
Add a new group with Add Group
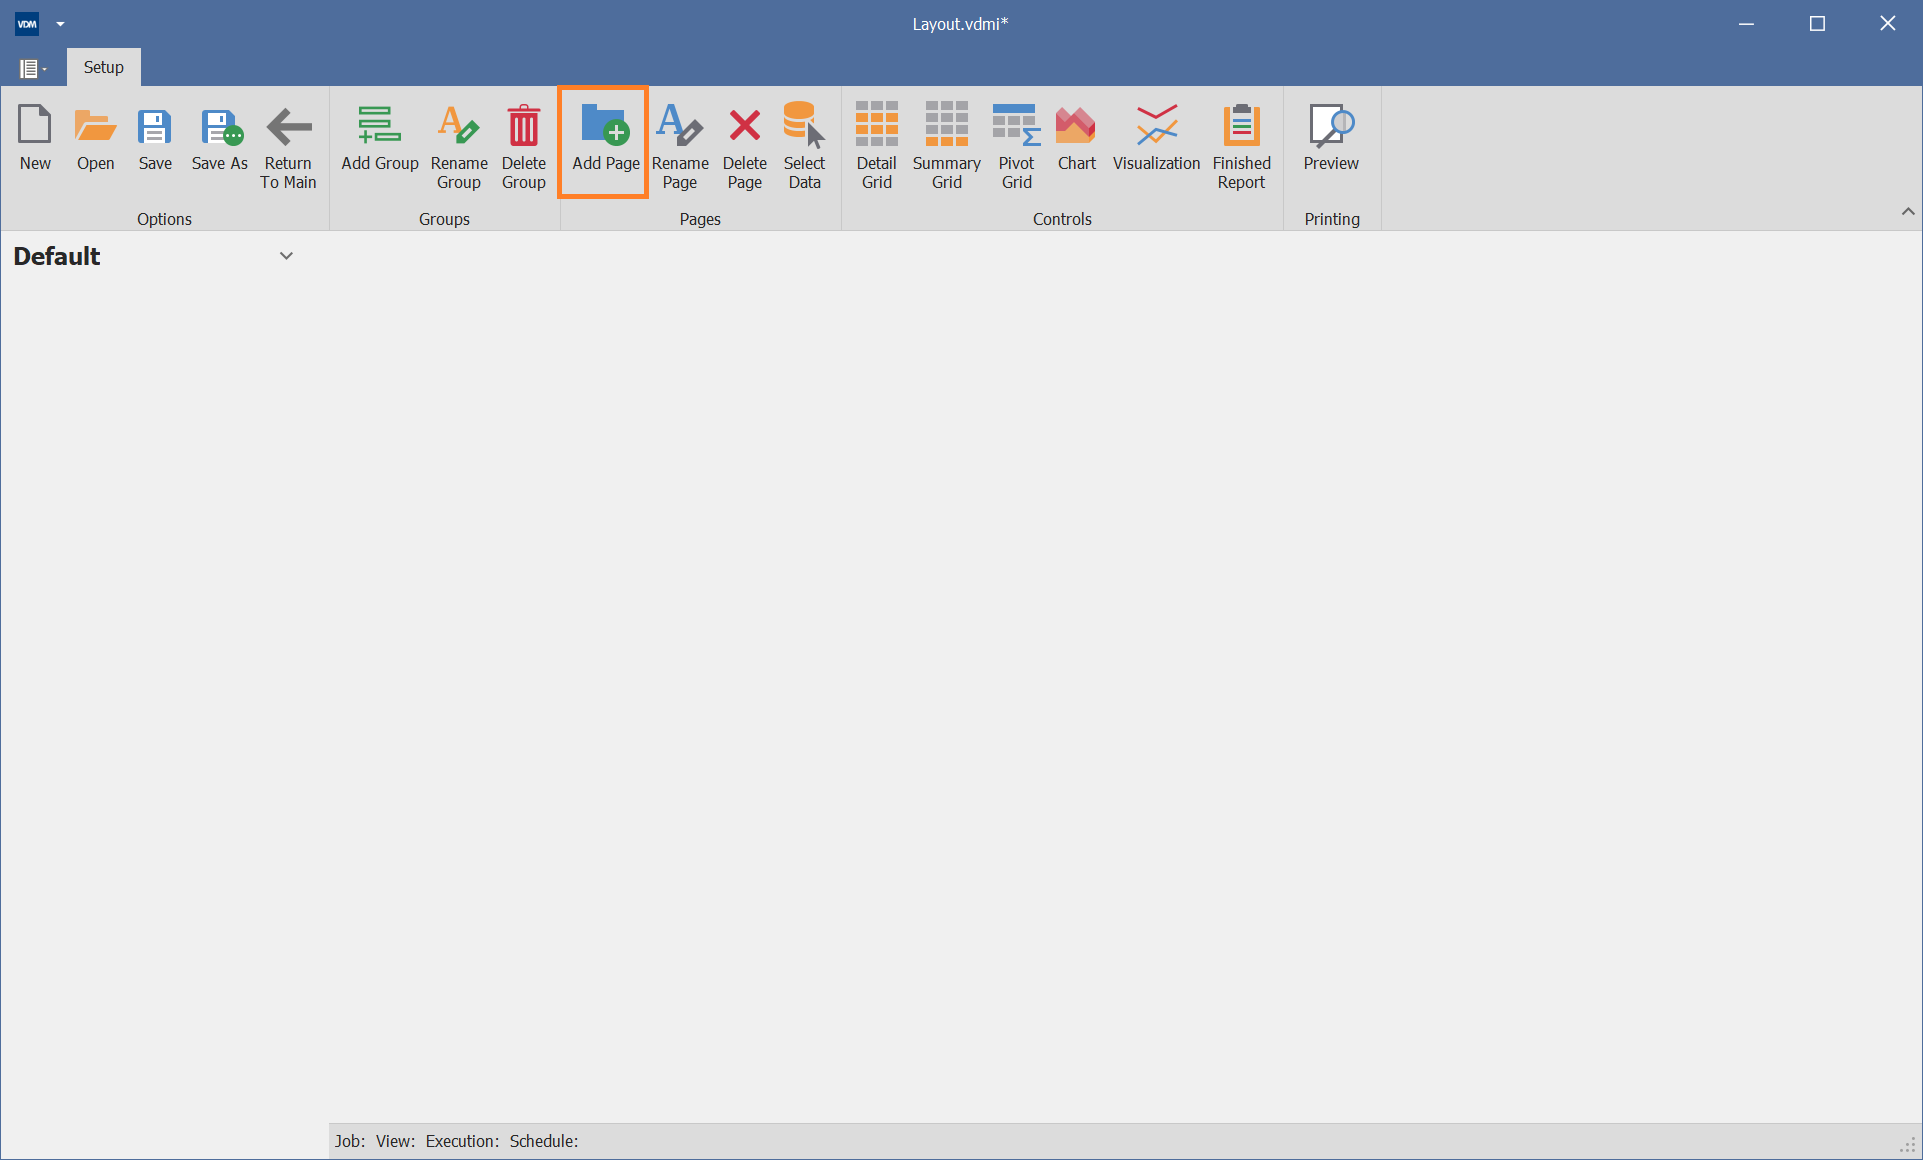coord(380,140)
